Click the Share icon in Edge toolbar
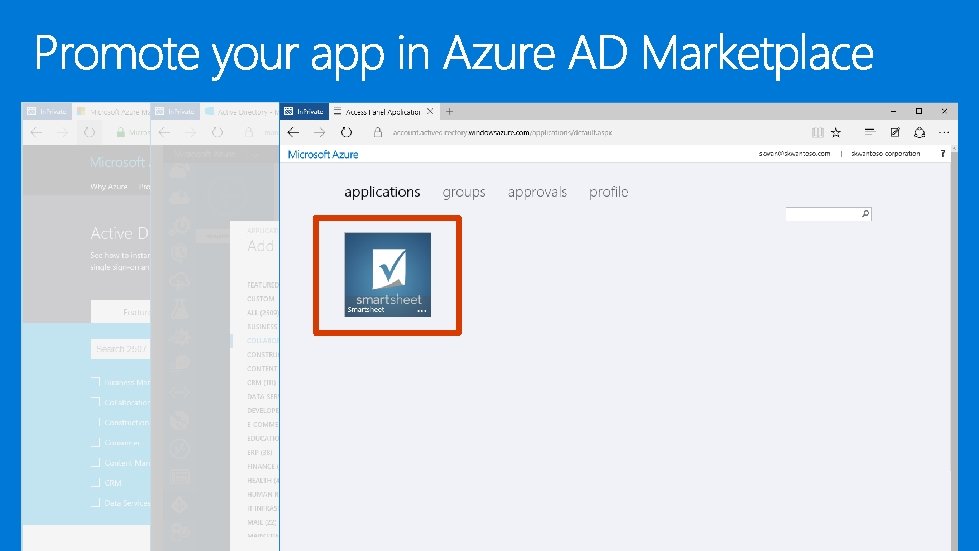Image resolution: width=979 pixels, height=551 pixels. [919, 132]
